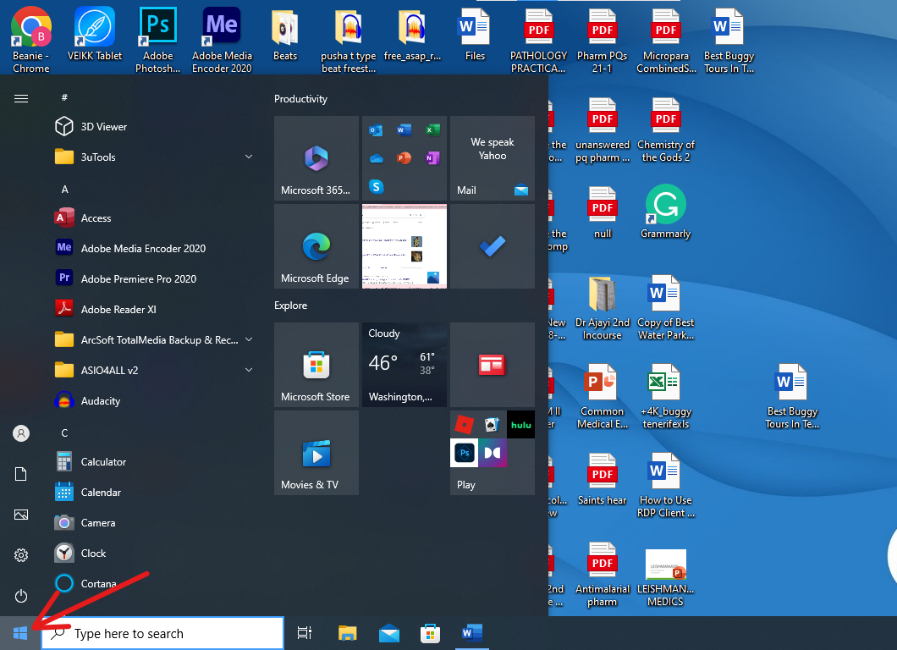Open Adobe Photoshop desktop shortcut

[158, 40]
